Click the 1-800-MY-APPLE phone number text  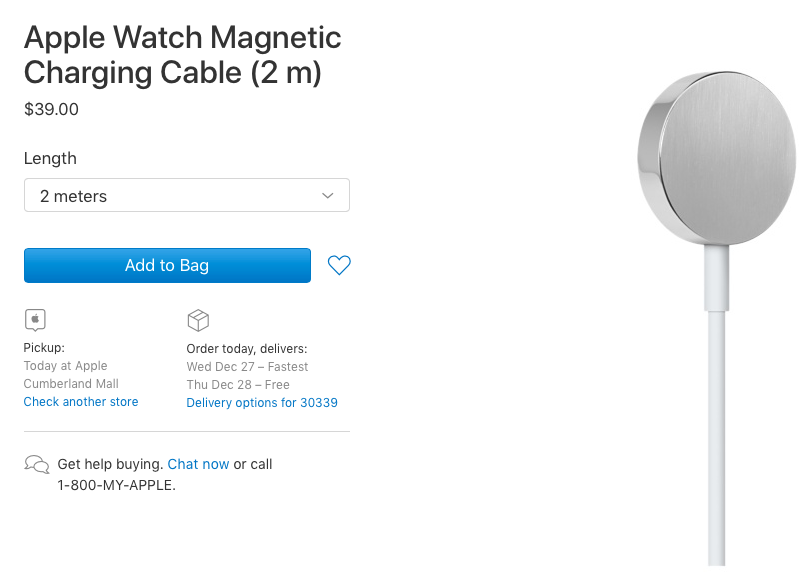[x=116, y=485]
